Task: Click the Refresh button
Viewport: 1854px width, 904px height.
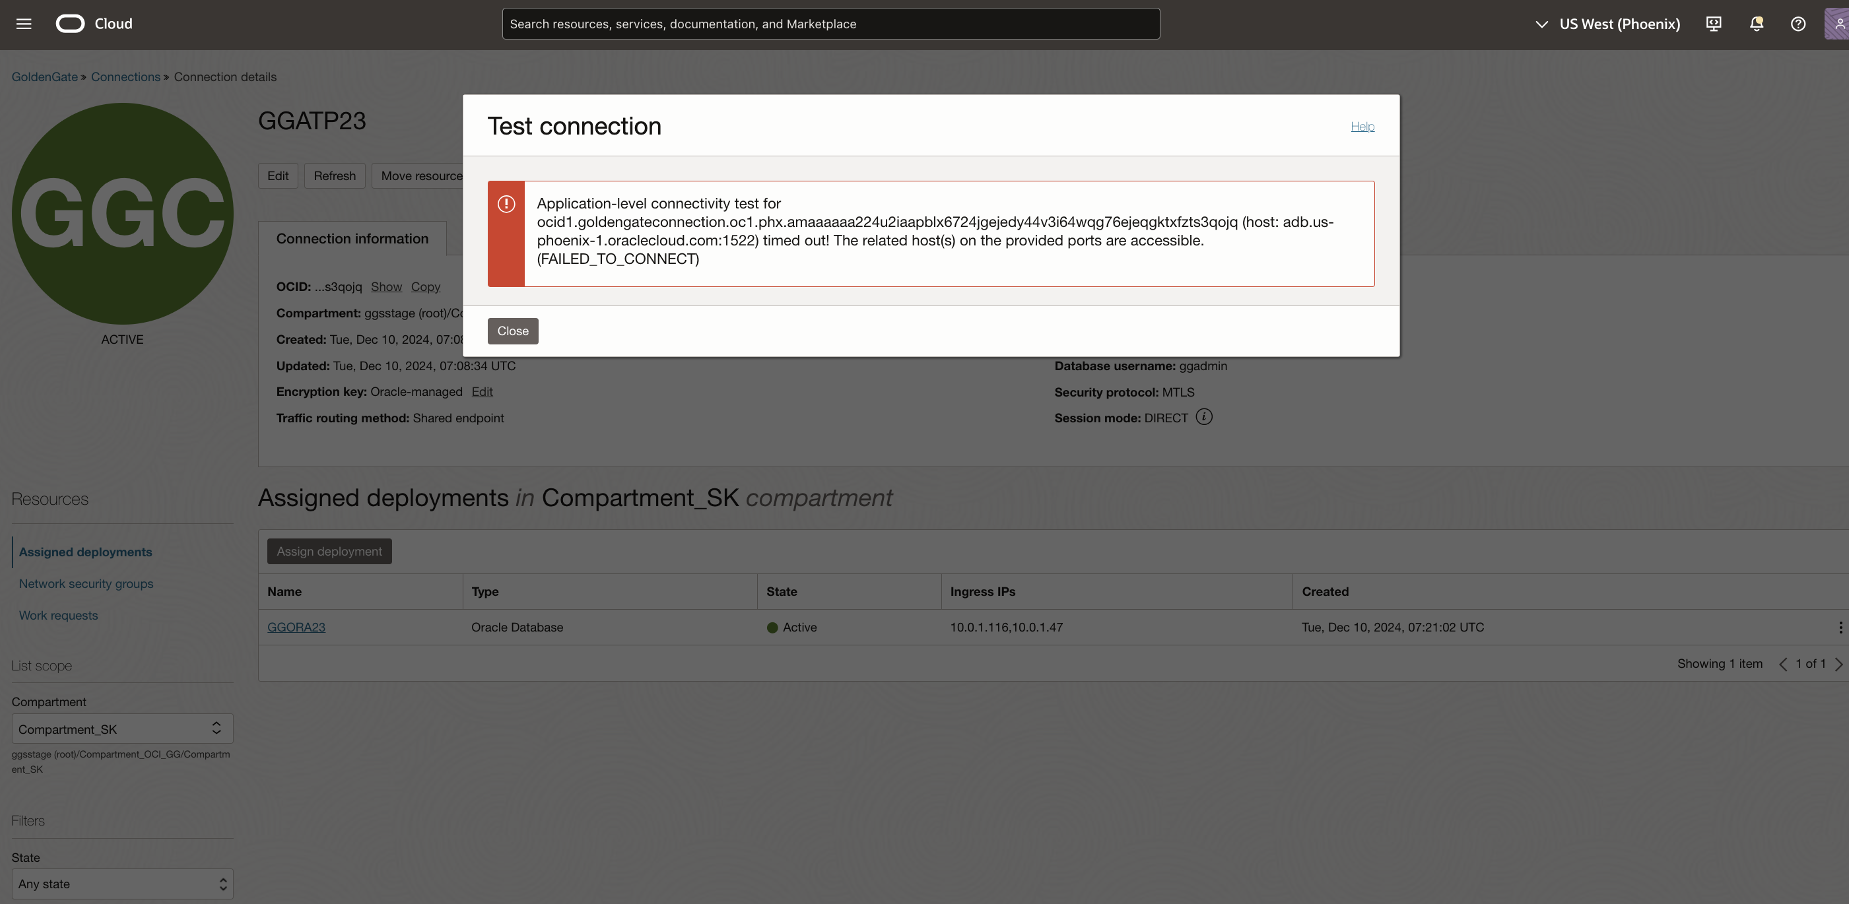Action: (335, 176)
